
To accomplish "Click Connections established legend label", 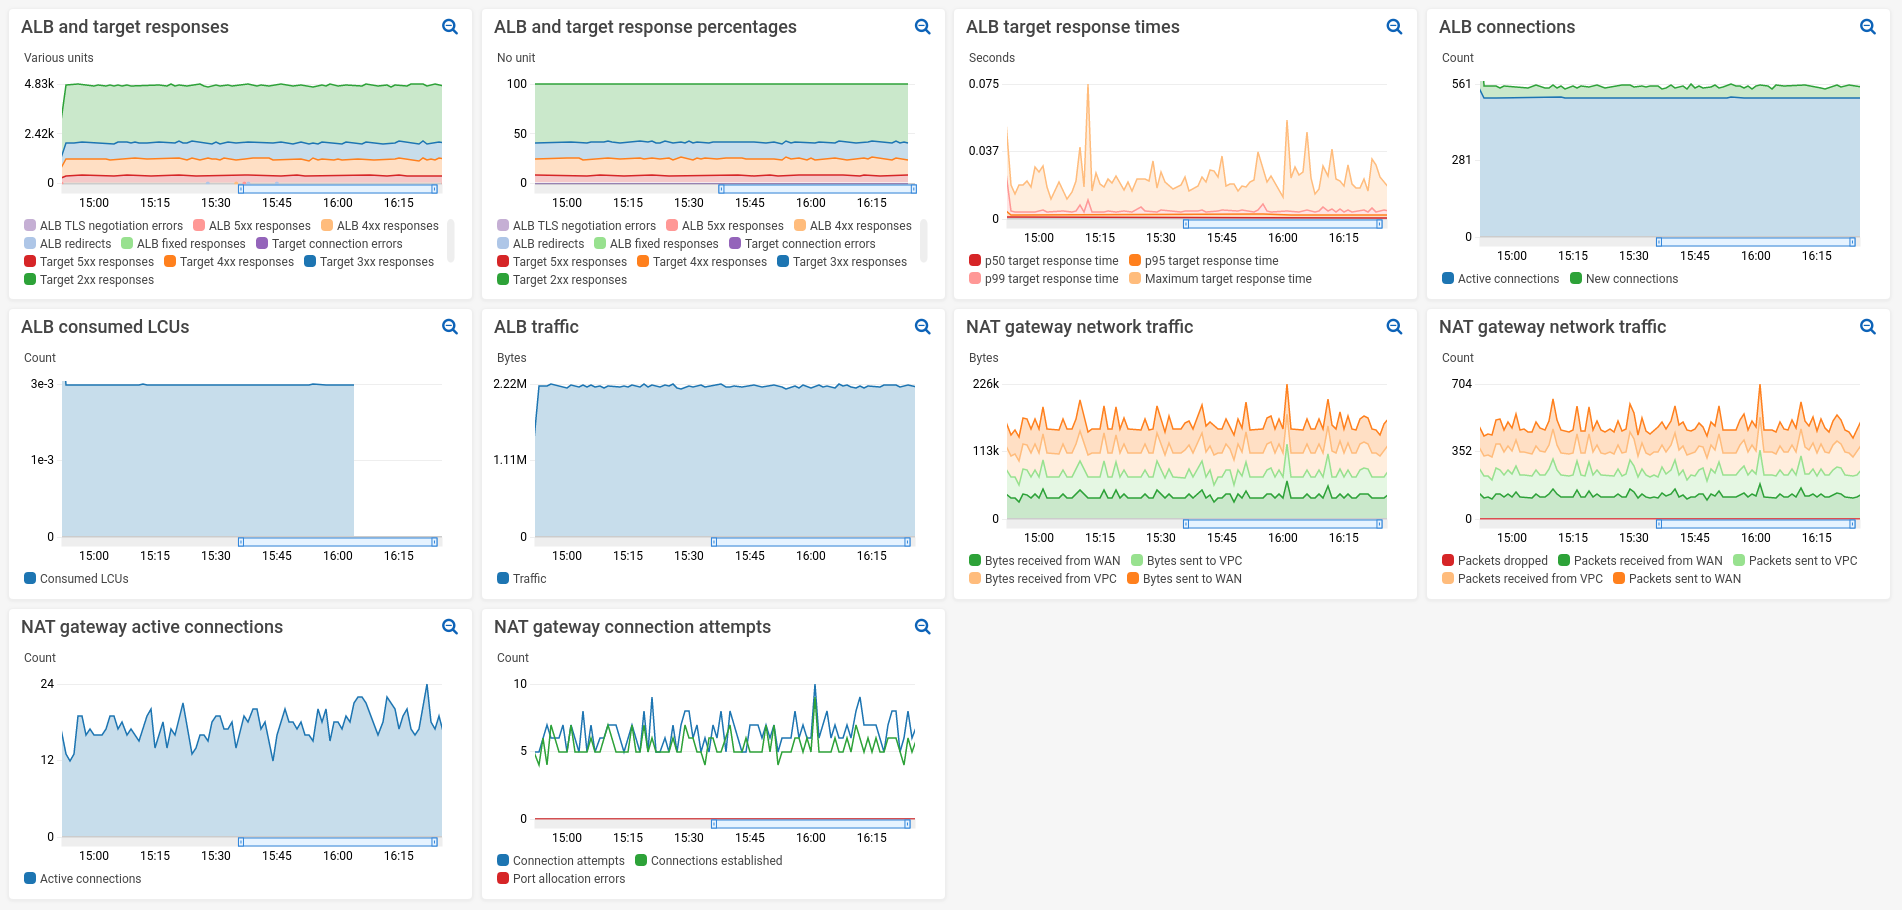I will click(717, 861).
